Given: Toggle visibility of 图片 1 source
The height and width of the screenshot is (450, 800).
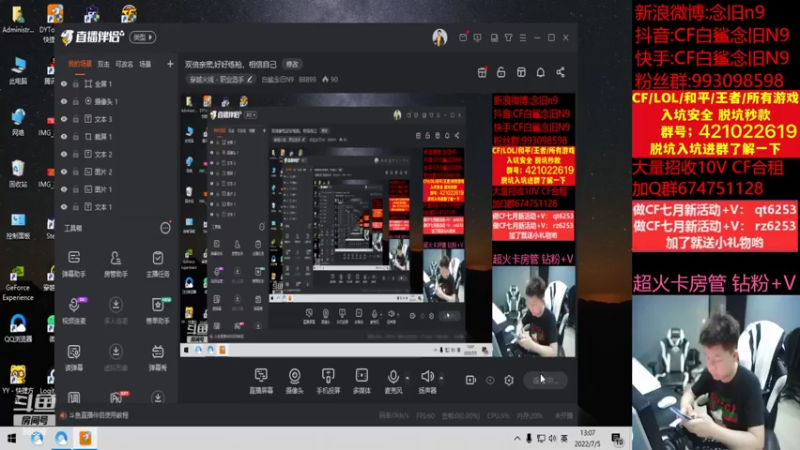Looking at the screenshot, I should coord(64,189).
